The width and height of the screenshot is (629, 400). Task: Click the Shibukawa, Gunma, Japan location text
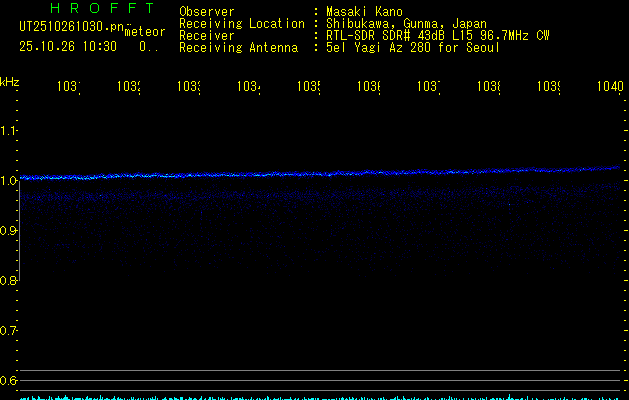point(409,23)
